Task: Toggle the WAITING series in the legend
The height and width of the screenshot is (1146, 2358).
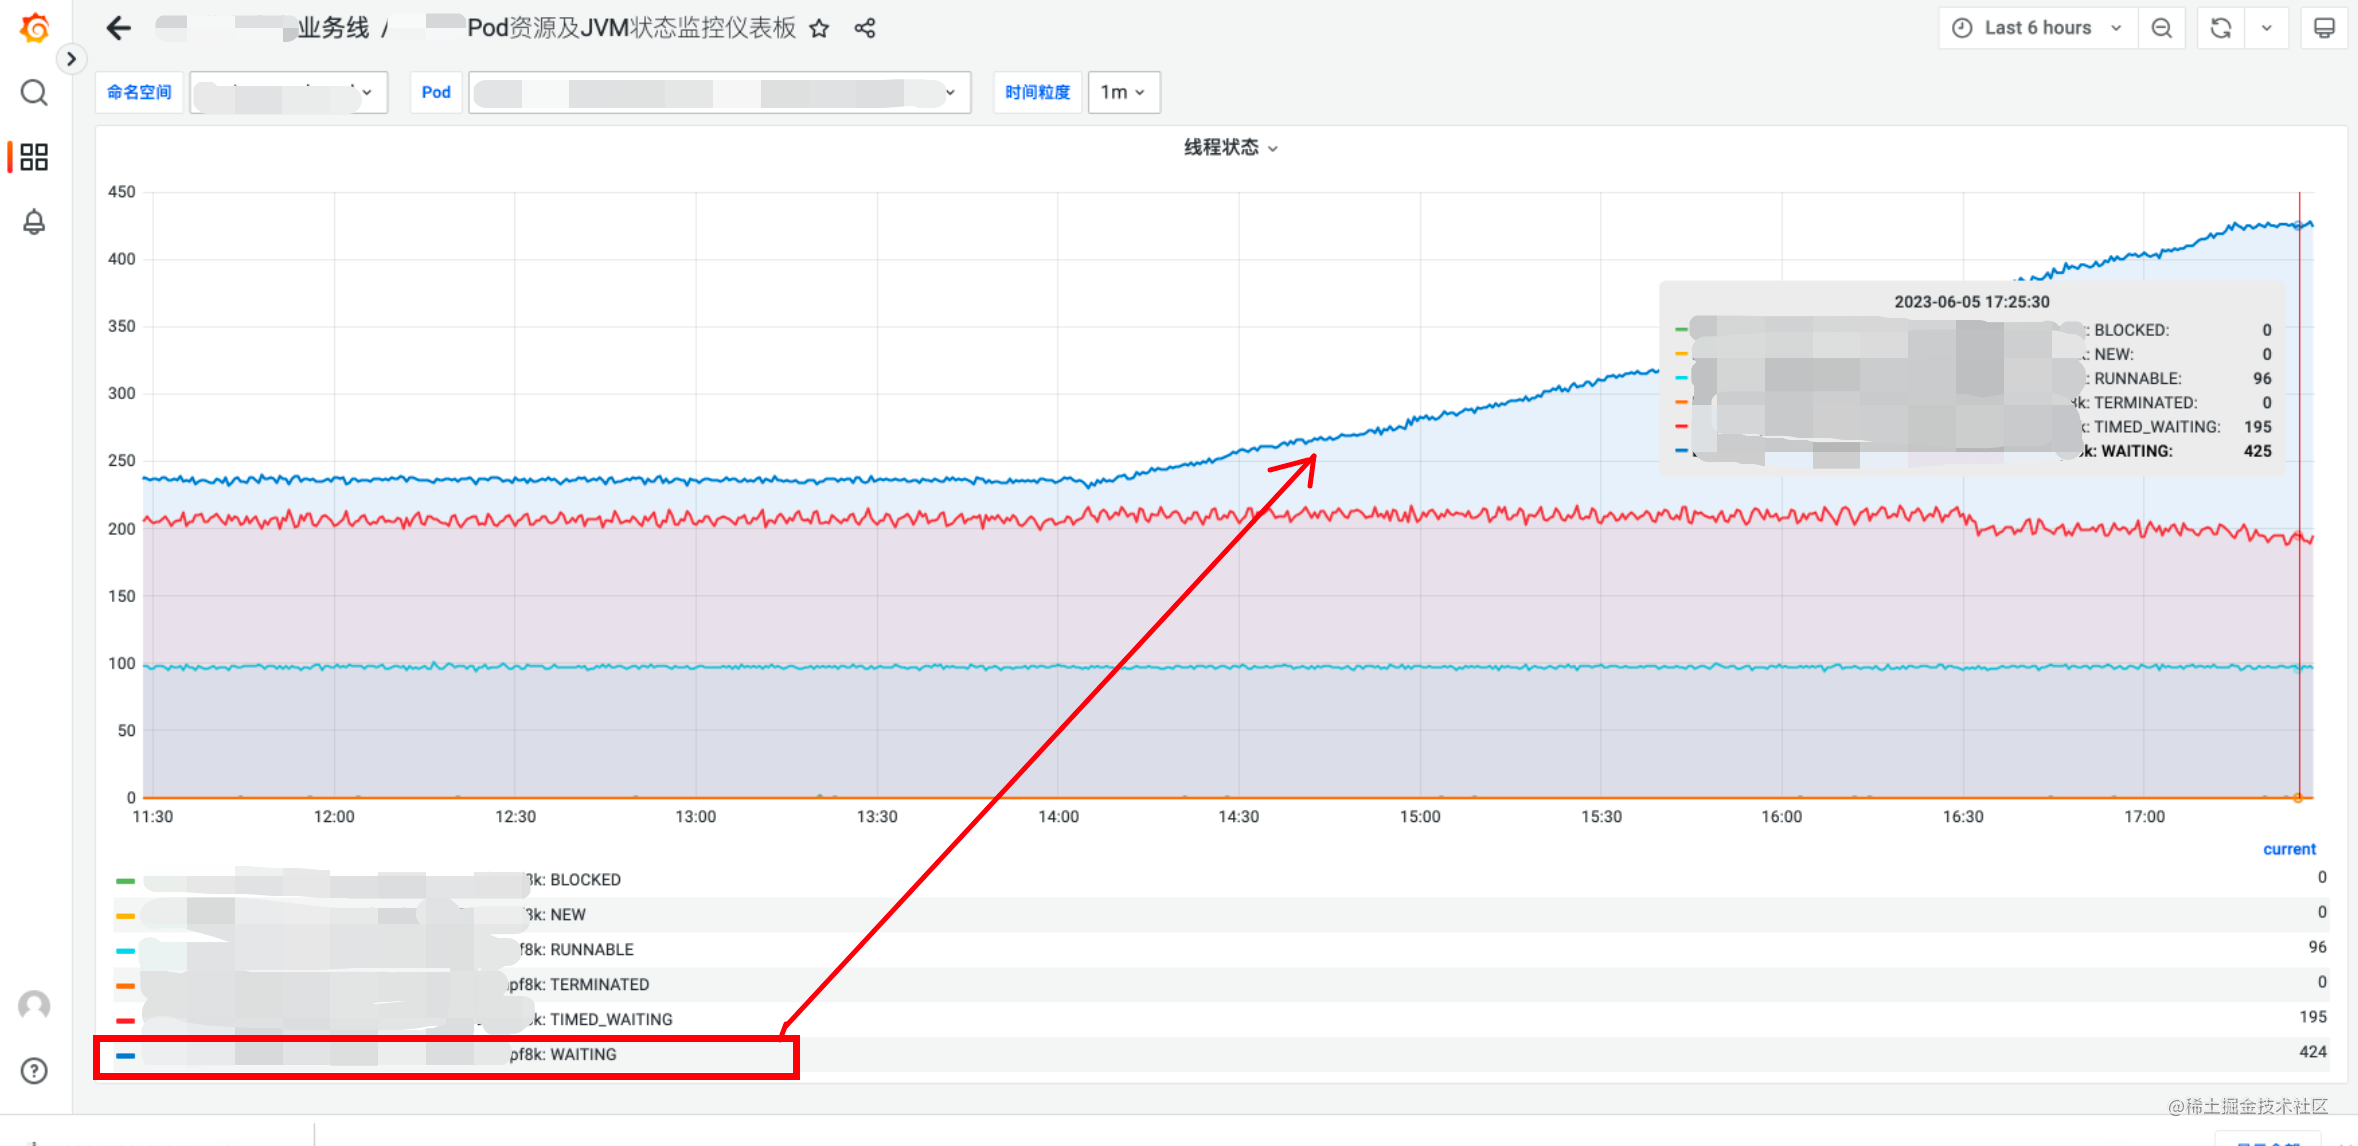Action: pos(583,1055)
